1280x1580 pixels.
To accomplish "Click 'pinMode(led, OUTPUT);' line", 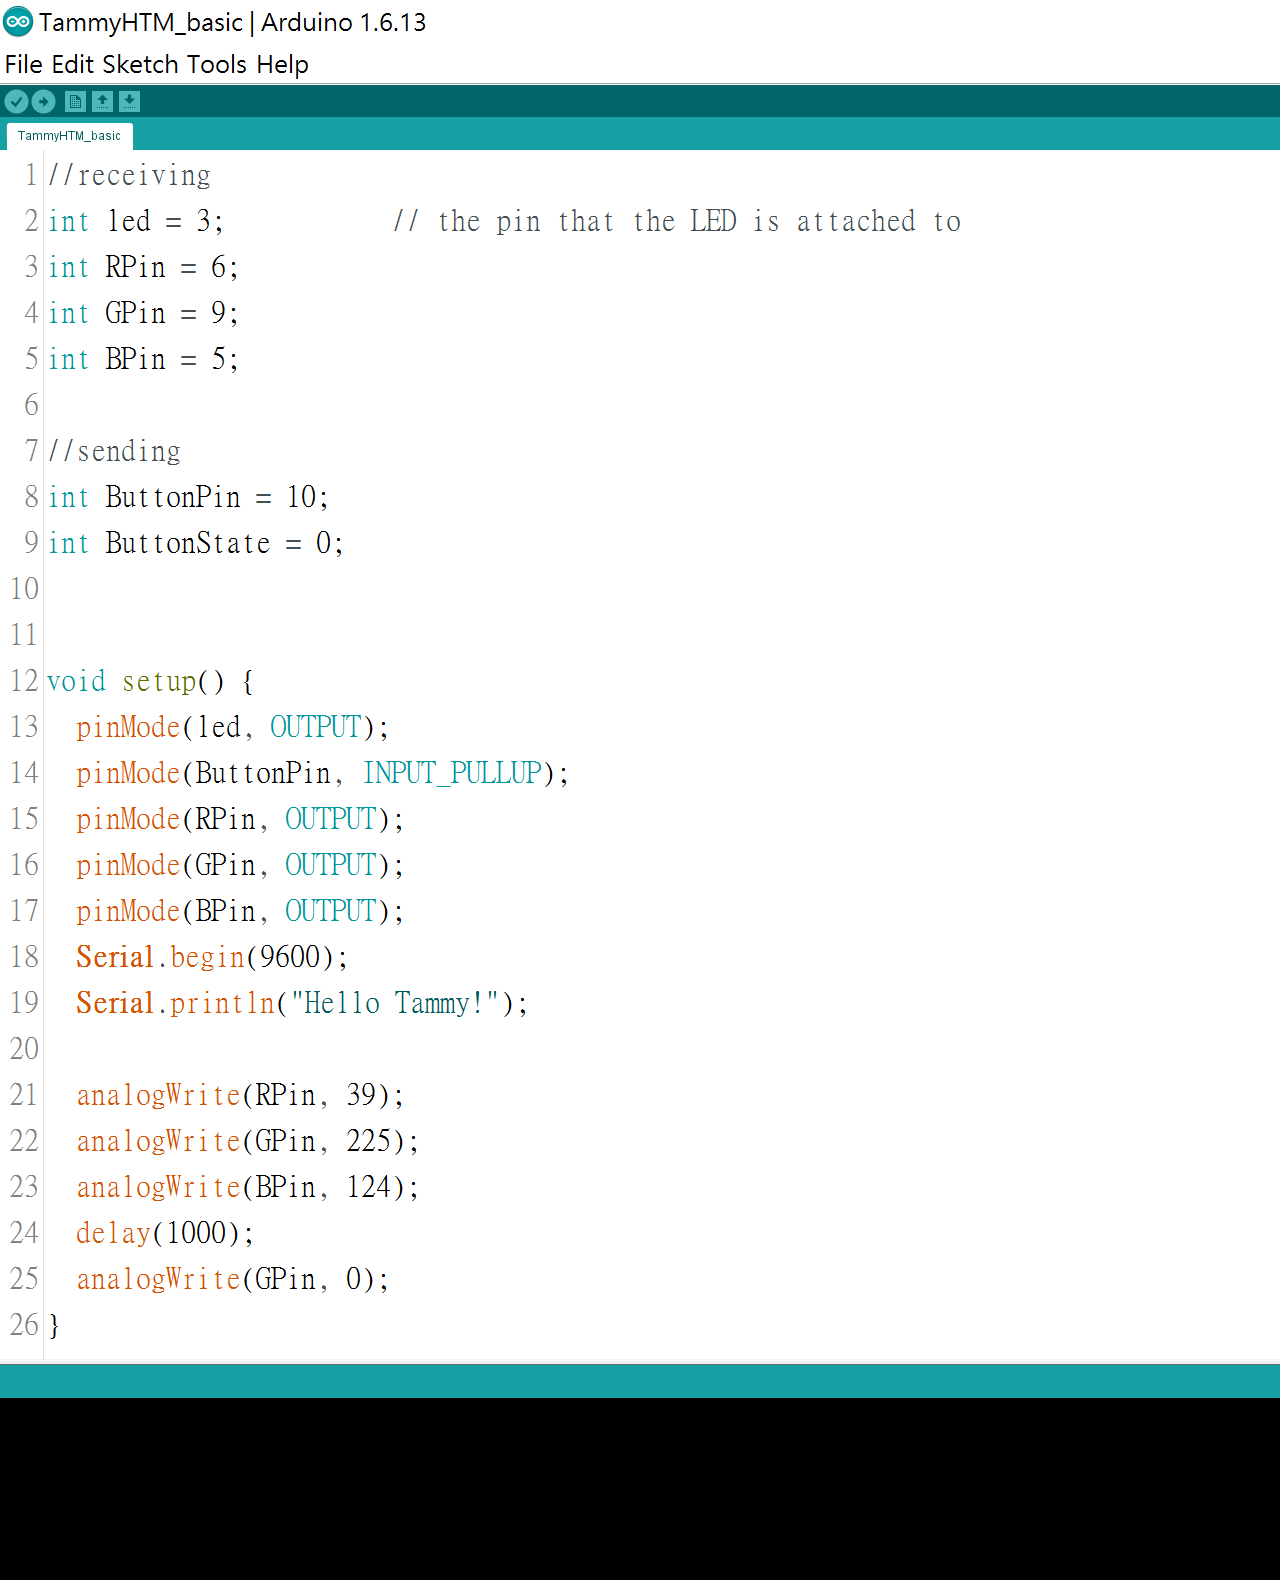I will [x=232, y=727].
